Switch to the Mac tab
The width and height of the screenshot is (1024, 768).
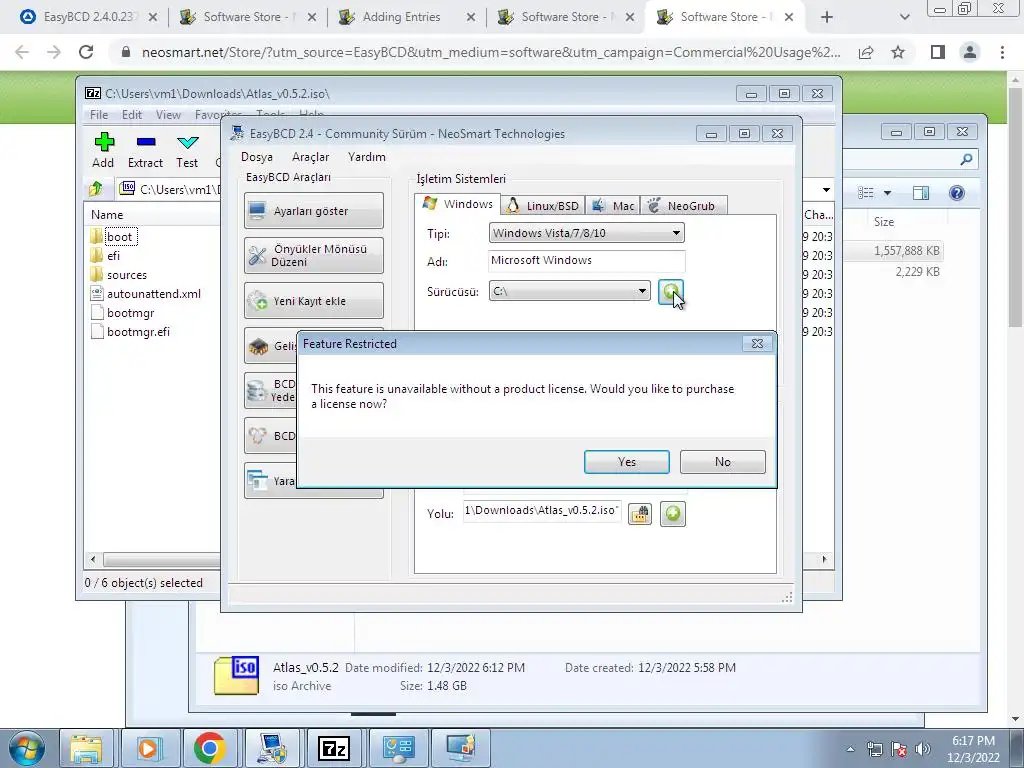(x=613, y=206)
